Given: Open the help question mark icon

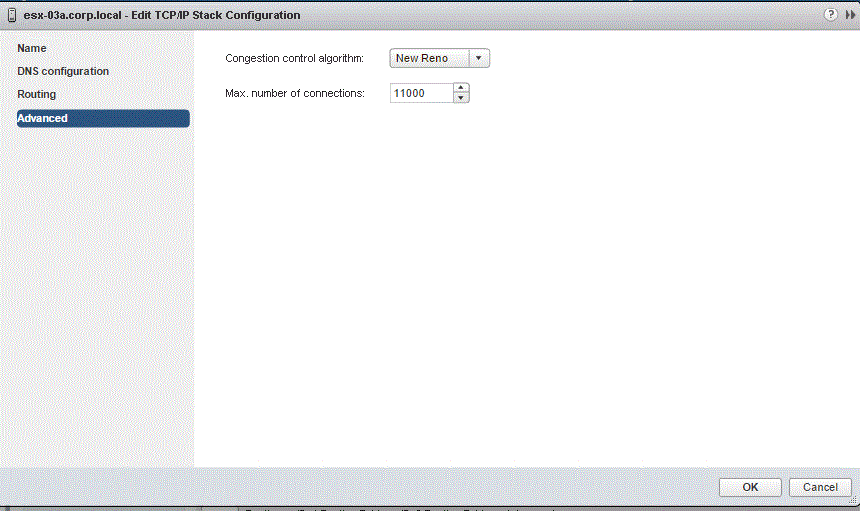Looking at the screenshot, I should pyautogui.click(x=830, y=15).
